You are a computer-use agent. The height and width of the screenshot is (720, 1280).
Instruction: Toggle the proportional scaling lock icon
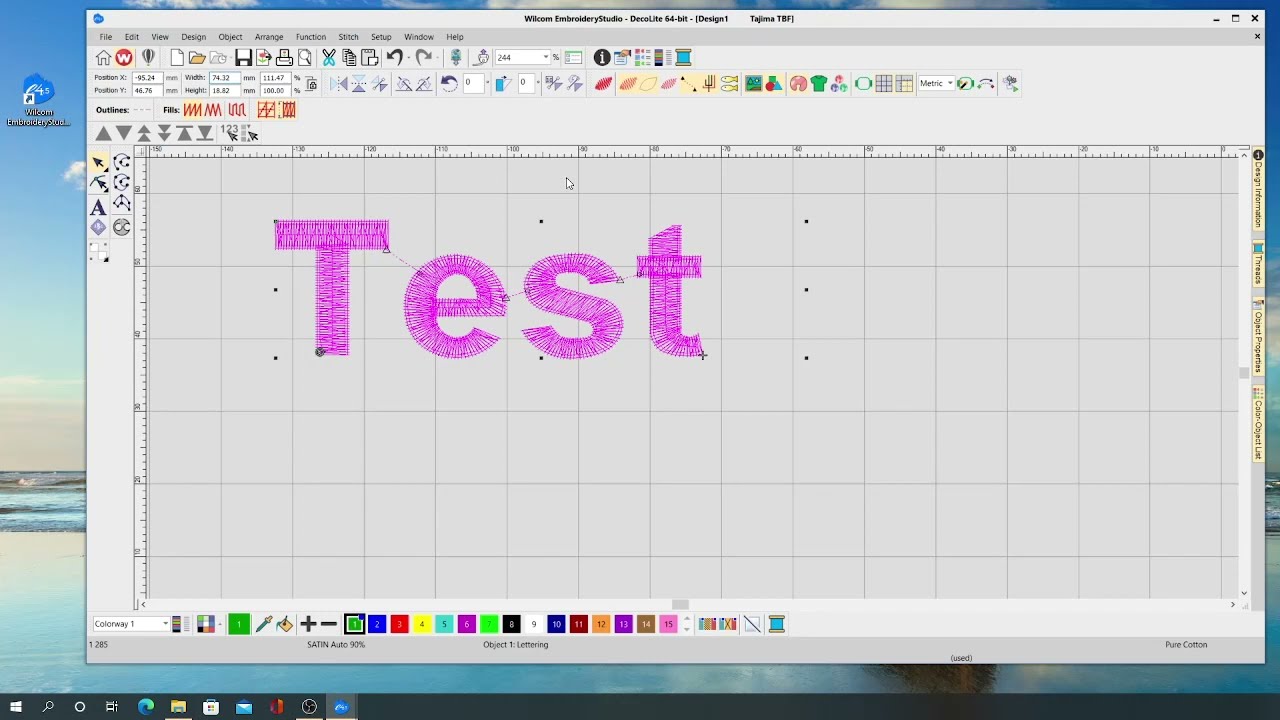pos(311,84)
